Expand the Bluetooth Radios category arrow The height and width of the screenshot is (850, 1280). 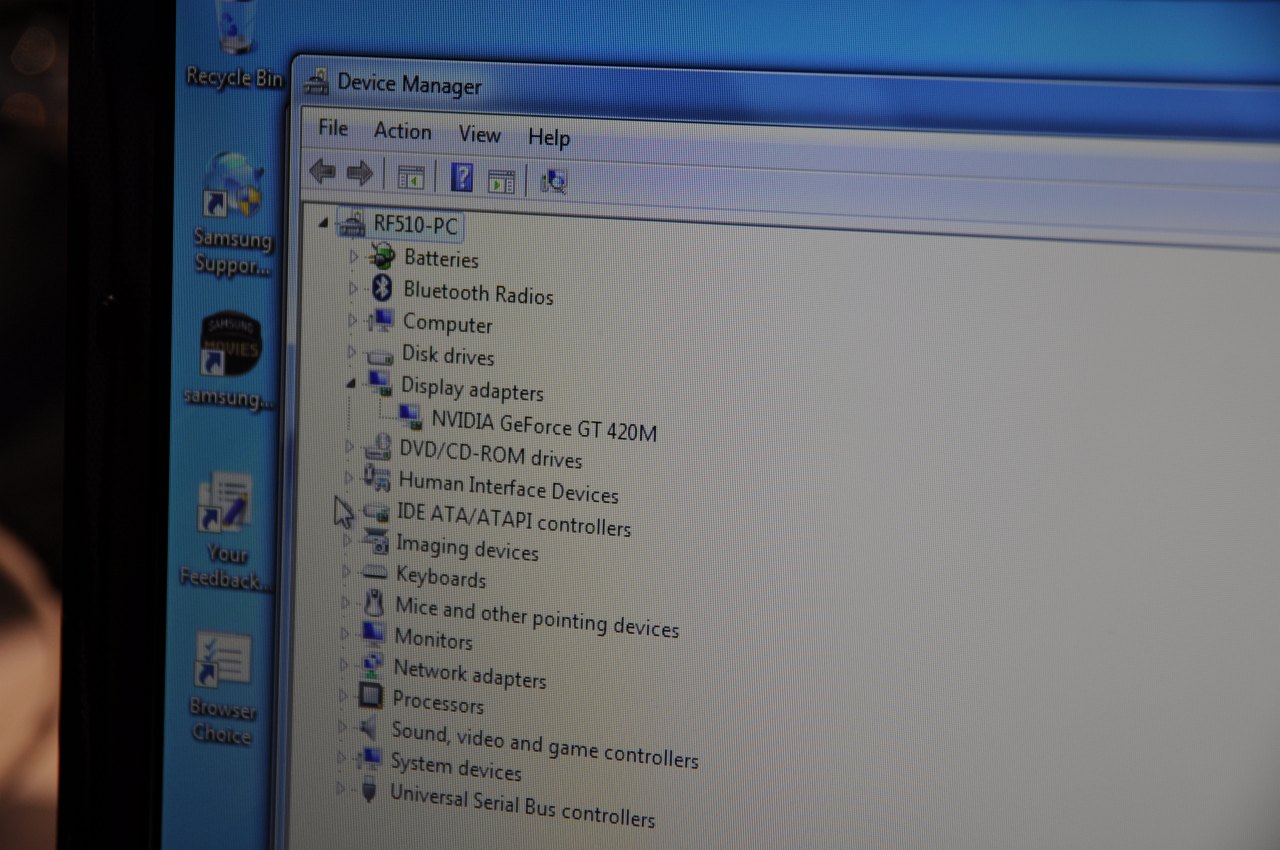coord(352,288)
